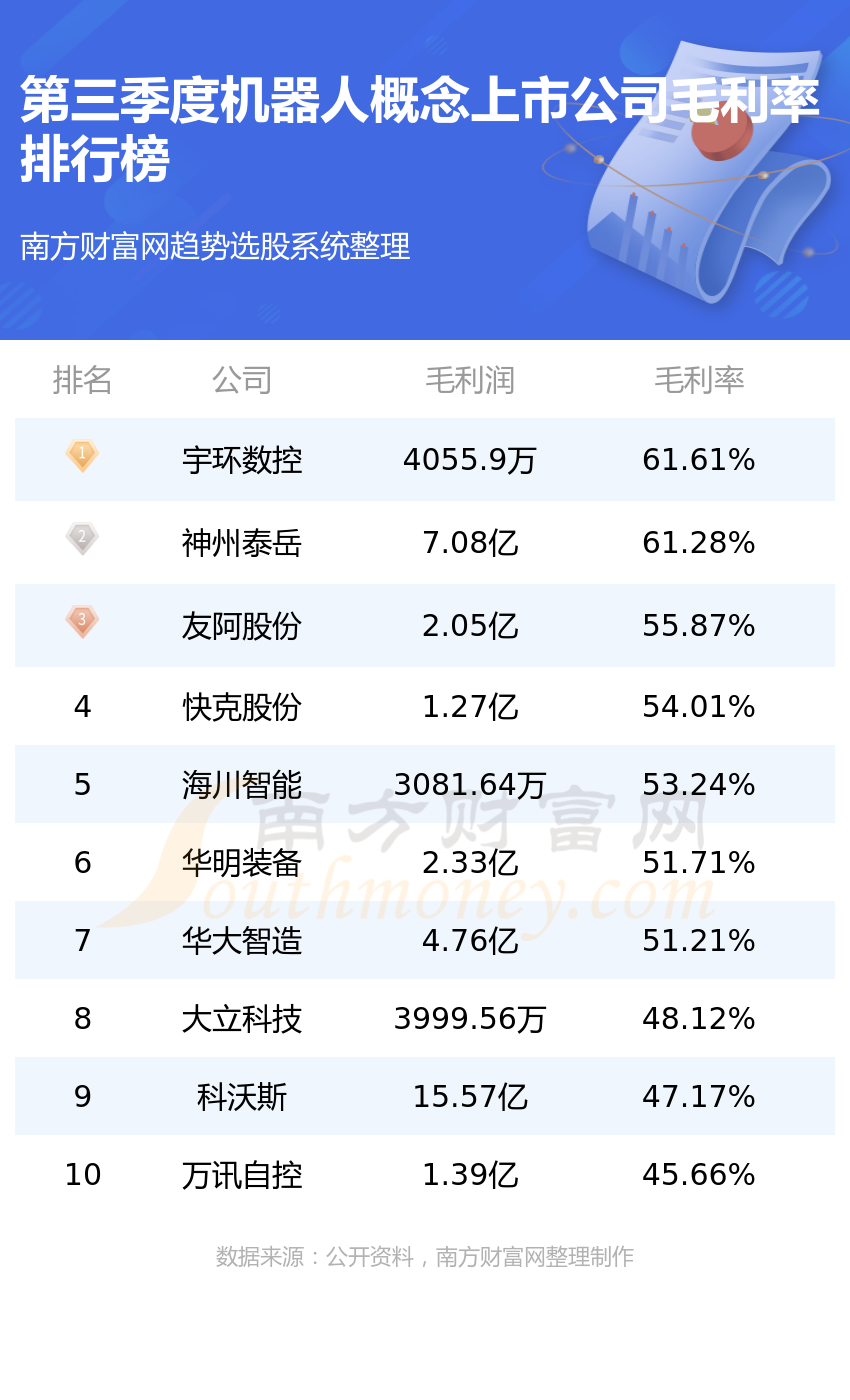Click the 45.66% margin of 万讯自控
This screenshot has height=1400, width=850.
click(698, 1175)
